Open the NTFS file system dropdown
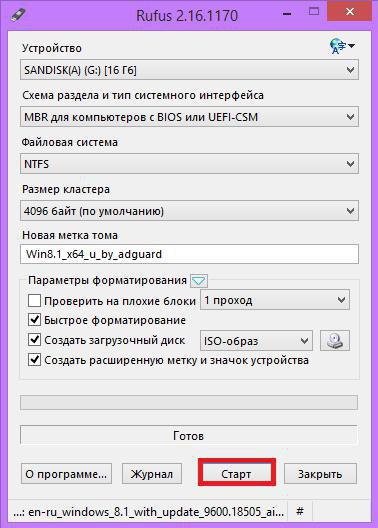Screen dimensions: 378x528 click(x=189, y=164)
